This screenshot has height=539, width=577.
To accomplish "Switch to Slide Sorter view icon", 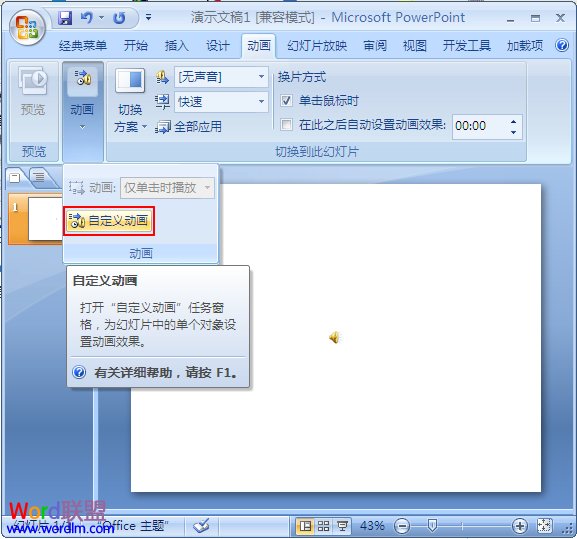I will [323, 526].
